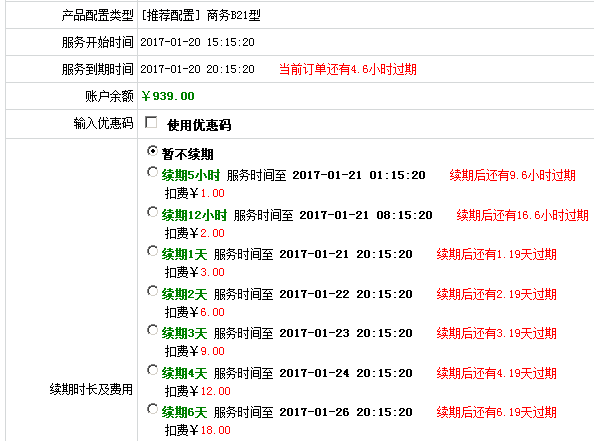Image resolution: width=594 pixels, height=441 pixels.
Task: Click the date 2017-01-26 20:15:20
Action: click(x=346, y=412)
